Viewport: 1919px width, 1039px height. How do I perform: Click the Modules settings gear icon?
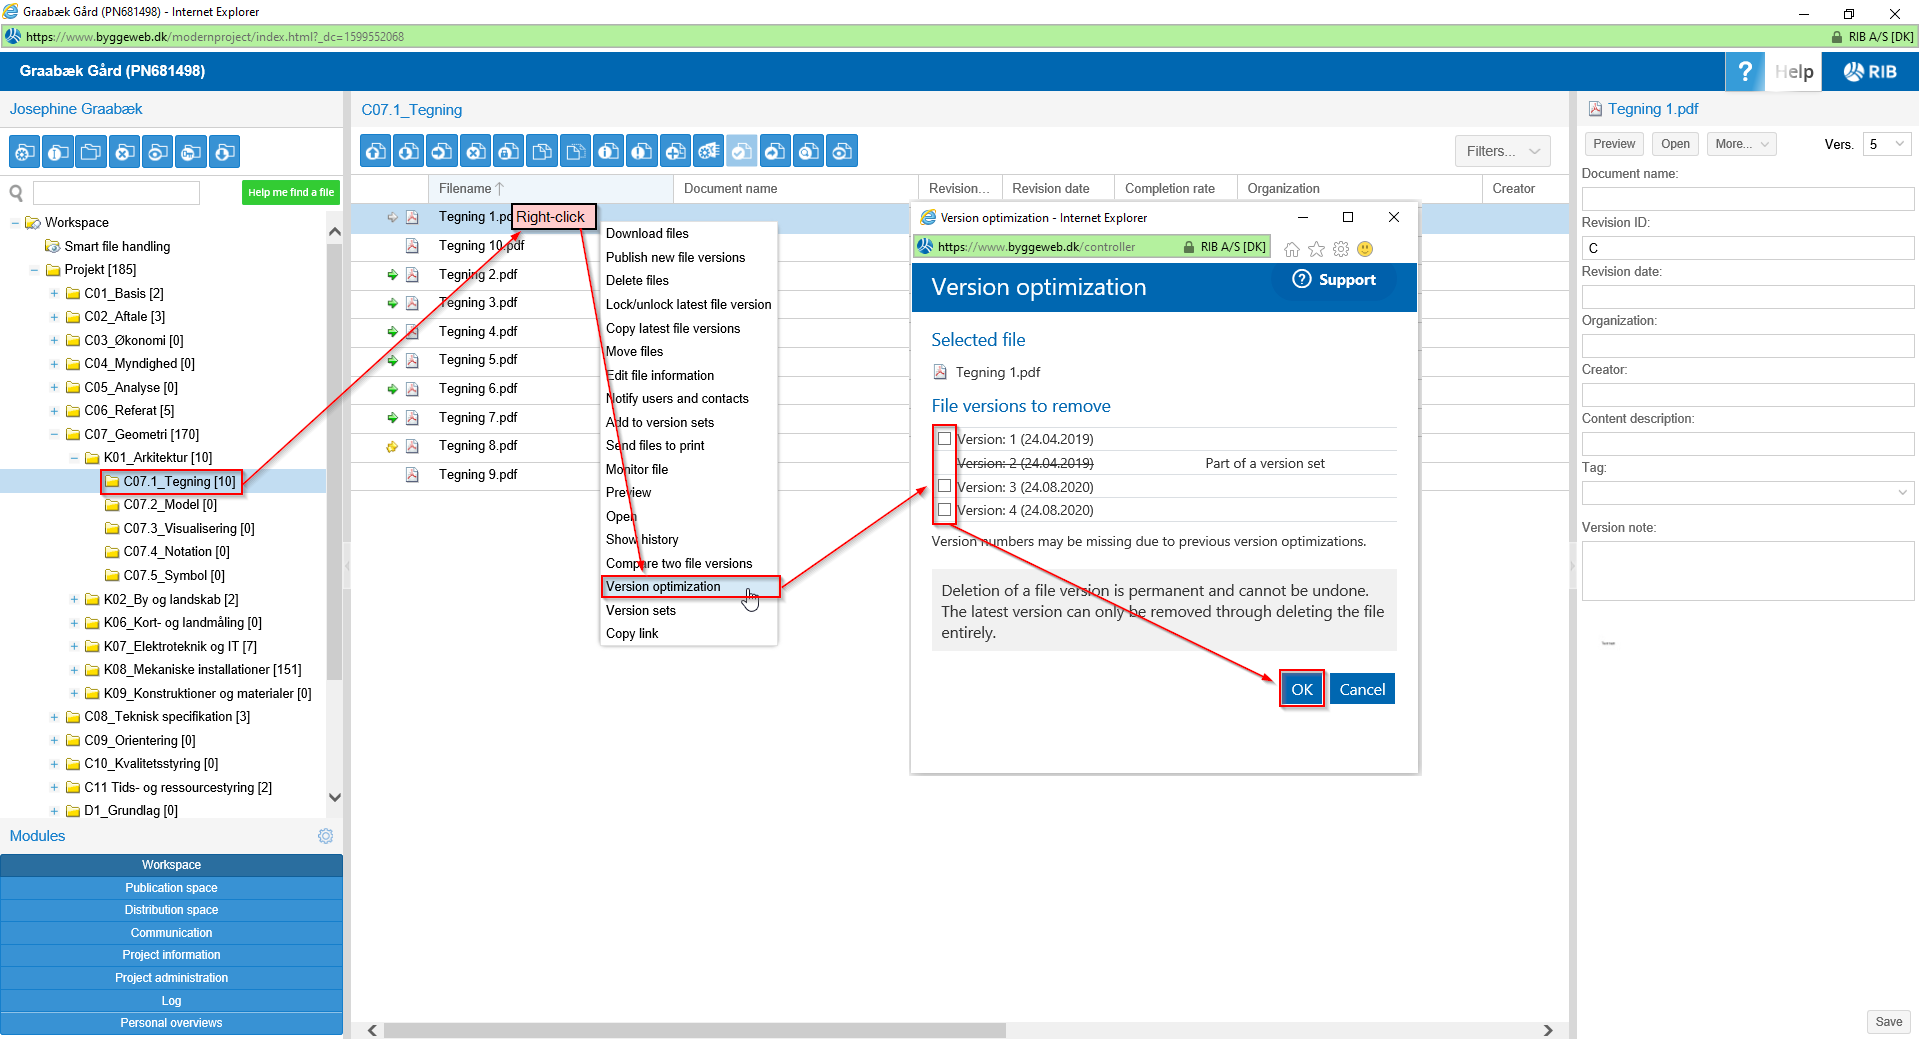click(325, 836)
